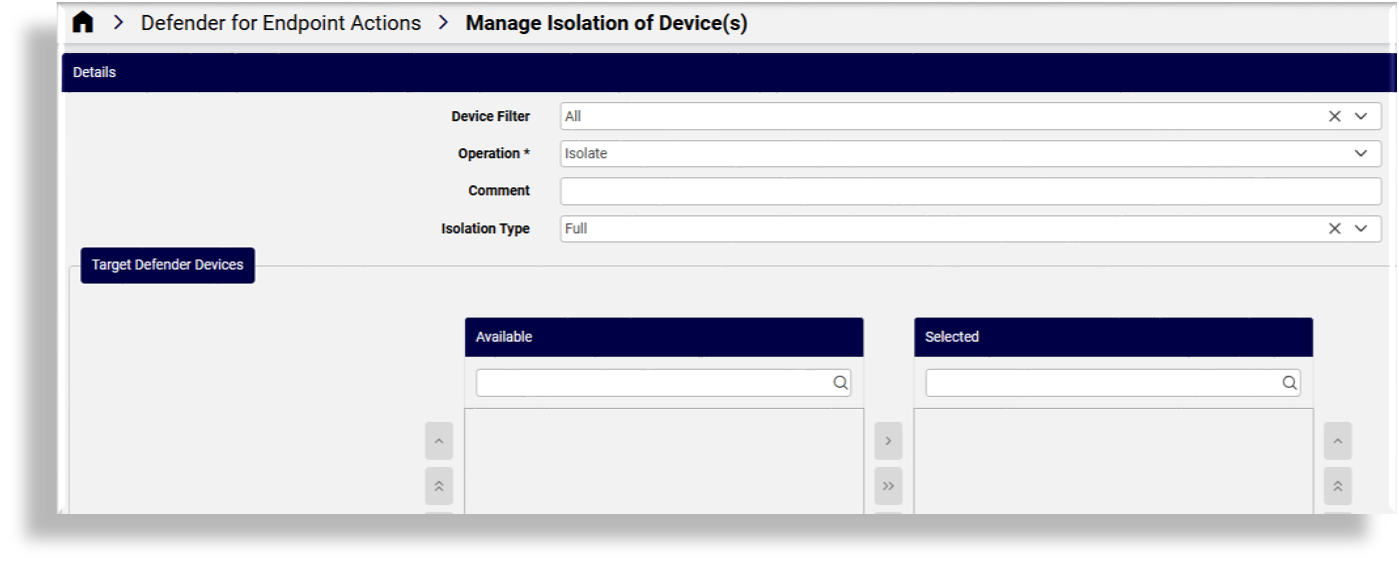Clear the Device Filter selection
The width and height of the screenshot is (1399, 565).
coord(1334,116)
